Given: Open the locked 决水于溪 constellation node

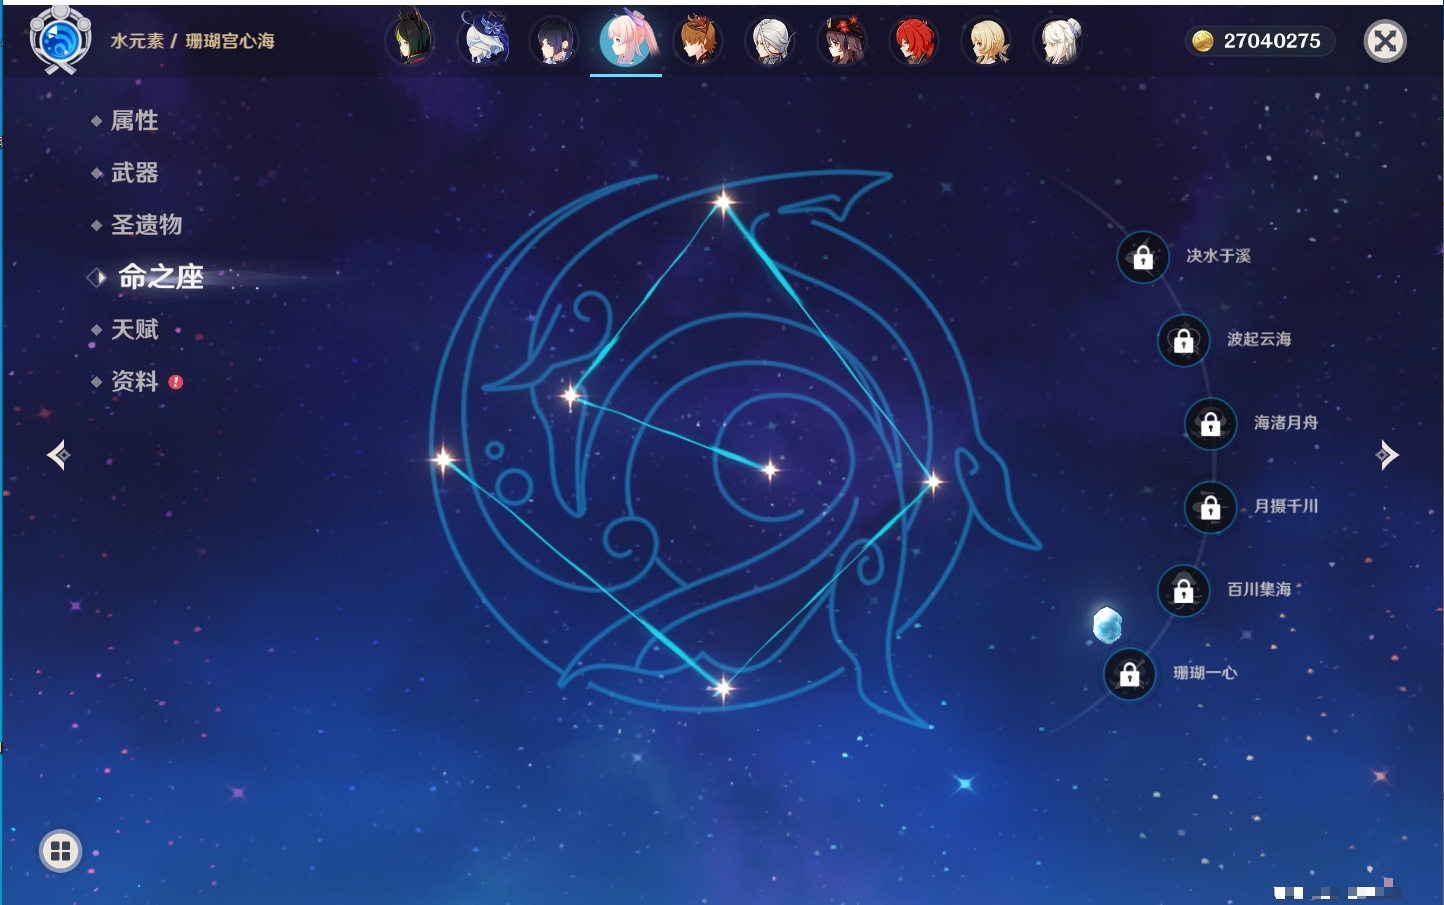Looking at the screenshot, I should (1143, 257).
